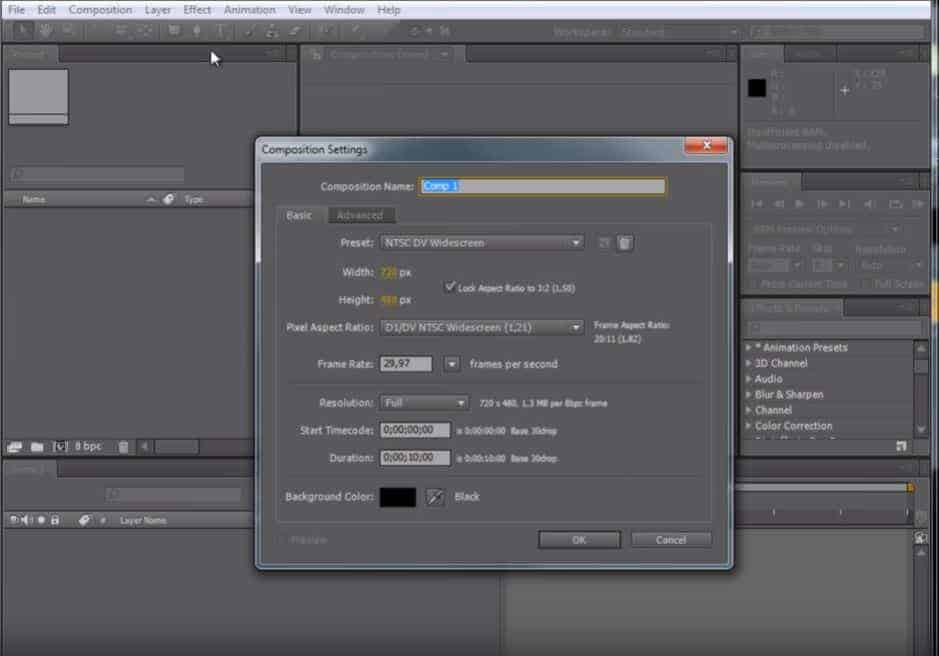Go to first frame in Preview panel
The width and height of the screenshot is (939, 656).
pos(757,204)
